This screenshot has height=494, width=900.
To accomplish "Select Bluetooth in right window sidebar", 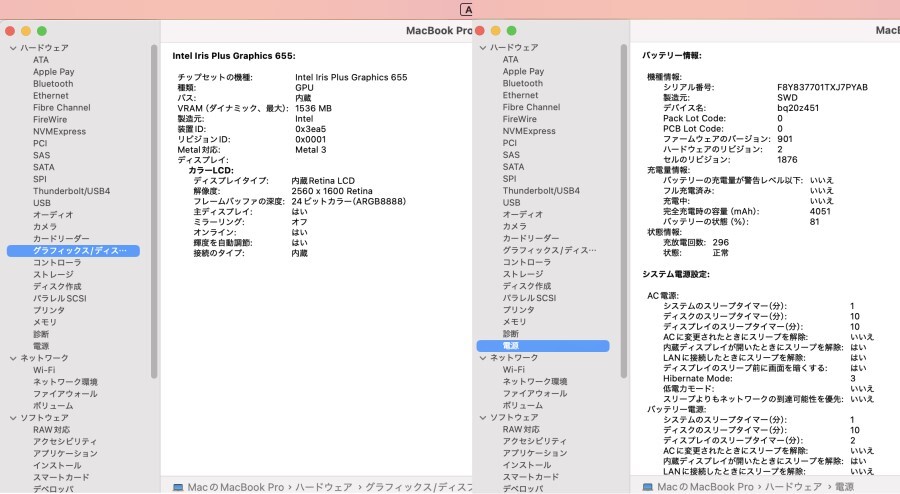I will (x=522, y=83).
